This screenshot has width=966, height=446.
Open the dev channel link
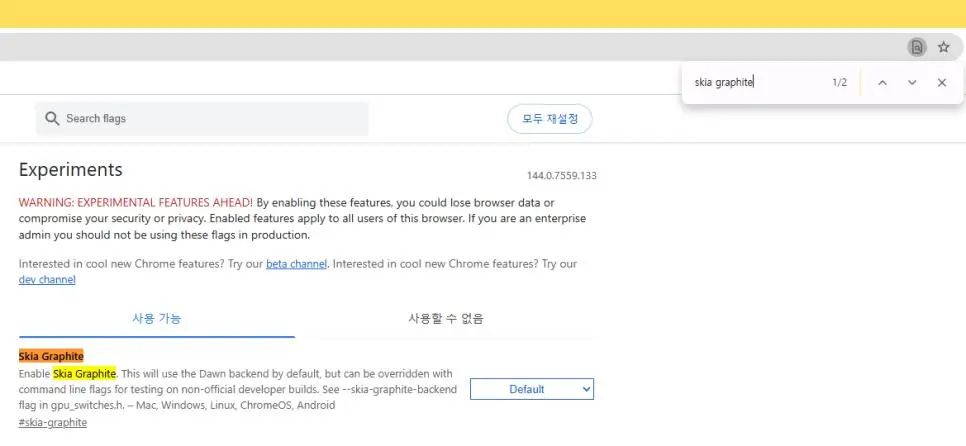[47, 280]
